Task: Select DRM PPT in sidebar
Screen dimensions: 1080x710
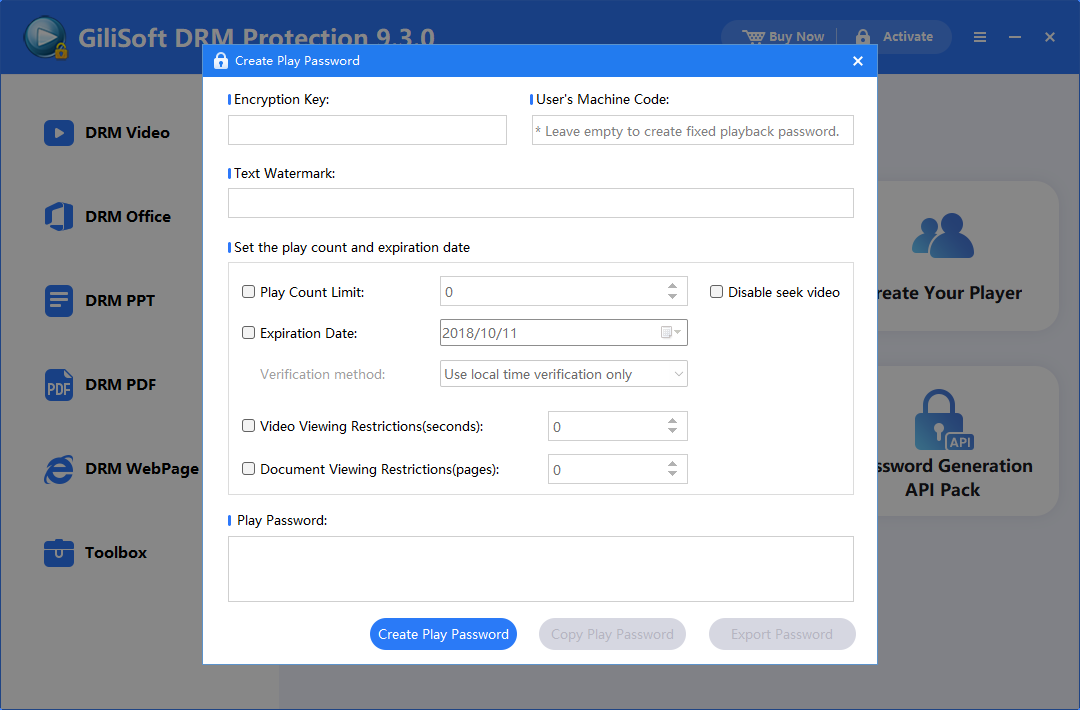Action: [x=120, y=301]
